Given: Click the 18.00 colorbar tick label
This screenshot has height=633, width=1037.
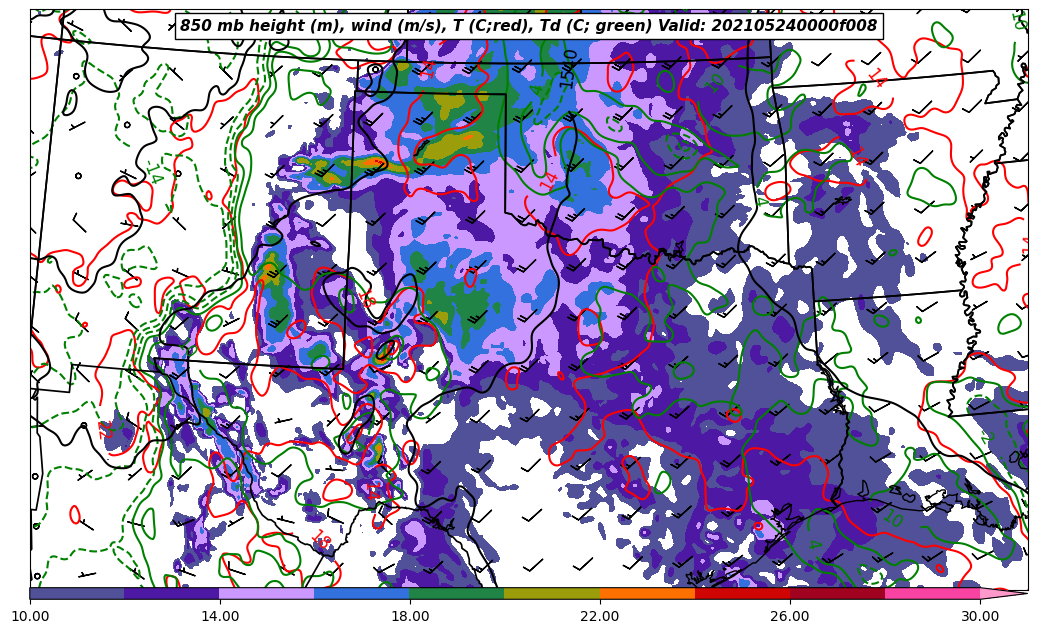Looking at the screenshot, I should coord(410,616).
